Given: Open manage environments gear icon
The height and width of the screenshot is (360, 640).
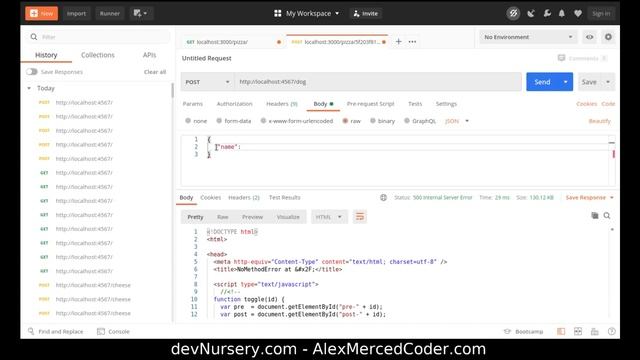Looking at the screenshot, I should [608, 37].
